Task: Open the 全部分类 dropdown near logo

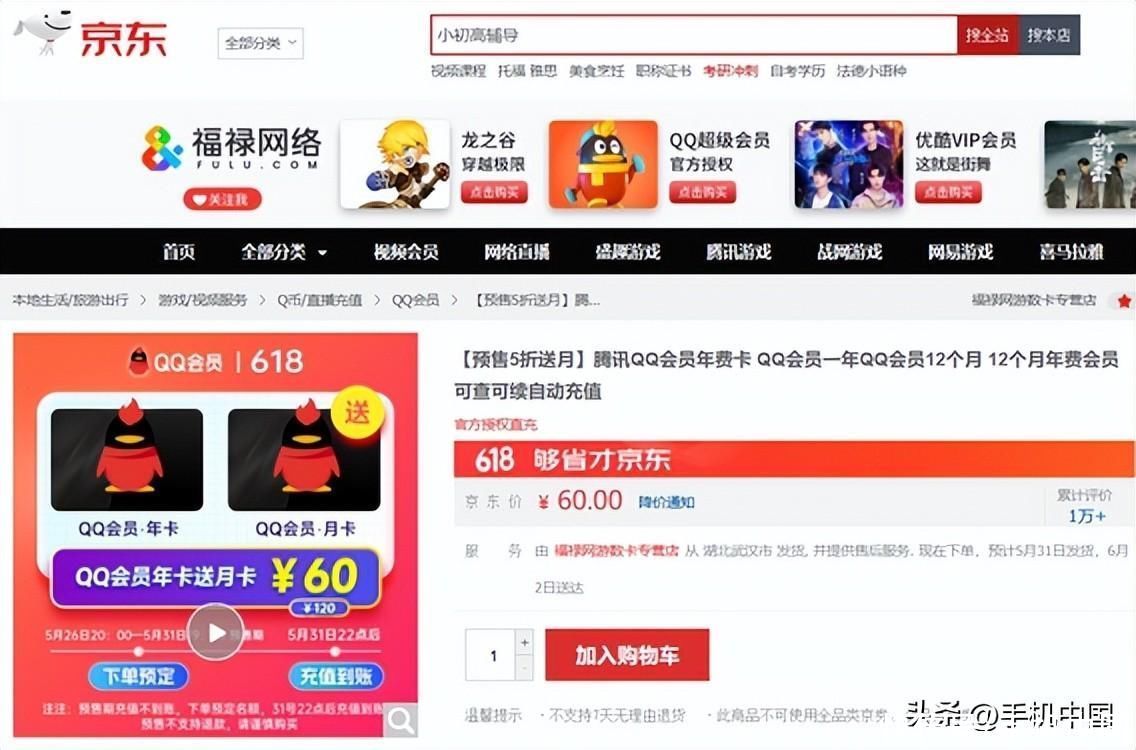Action: [260, 43]
